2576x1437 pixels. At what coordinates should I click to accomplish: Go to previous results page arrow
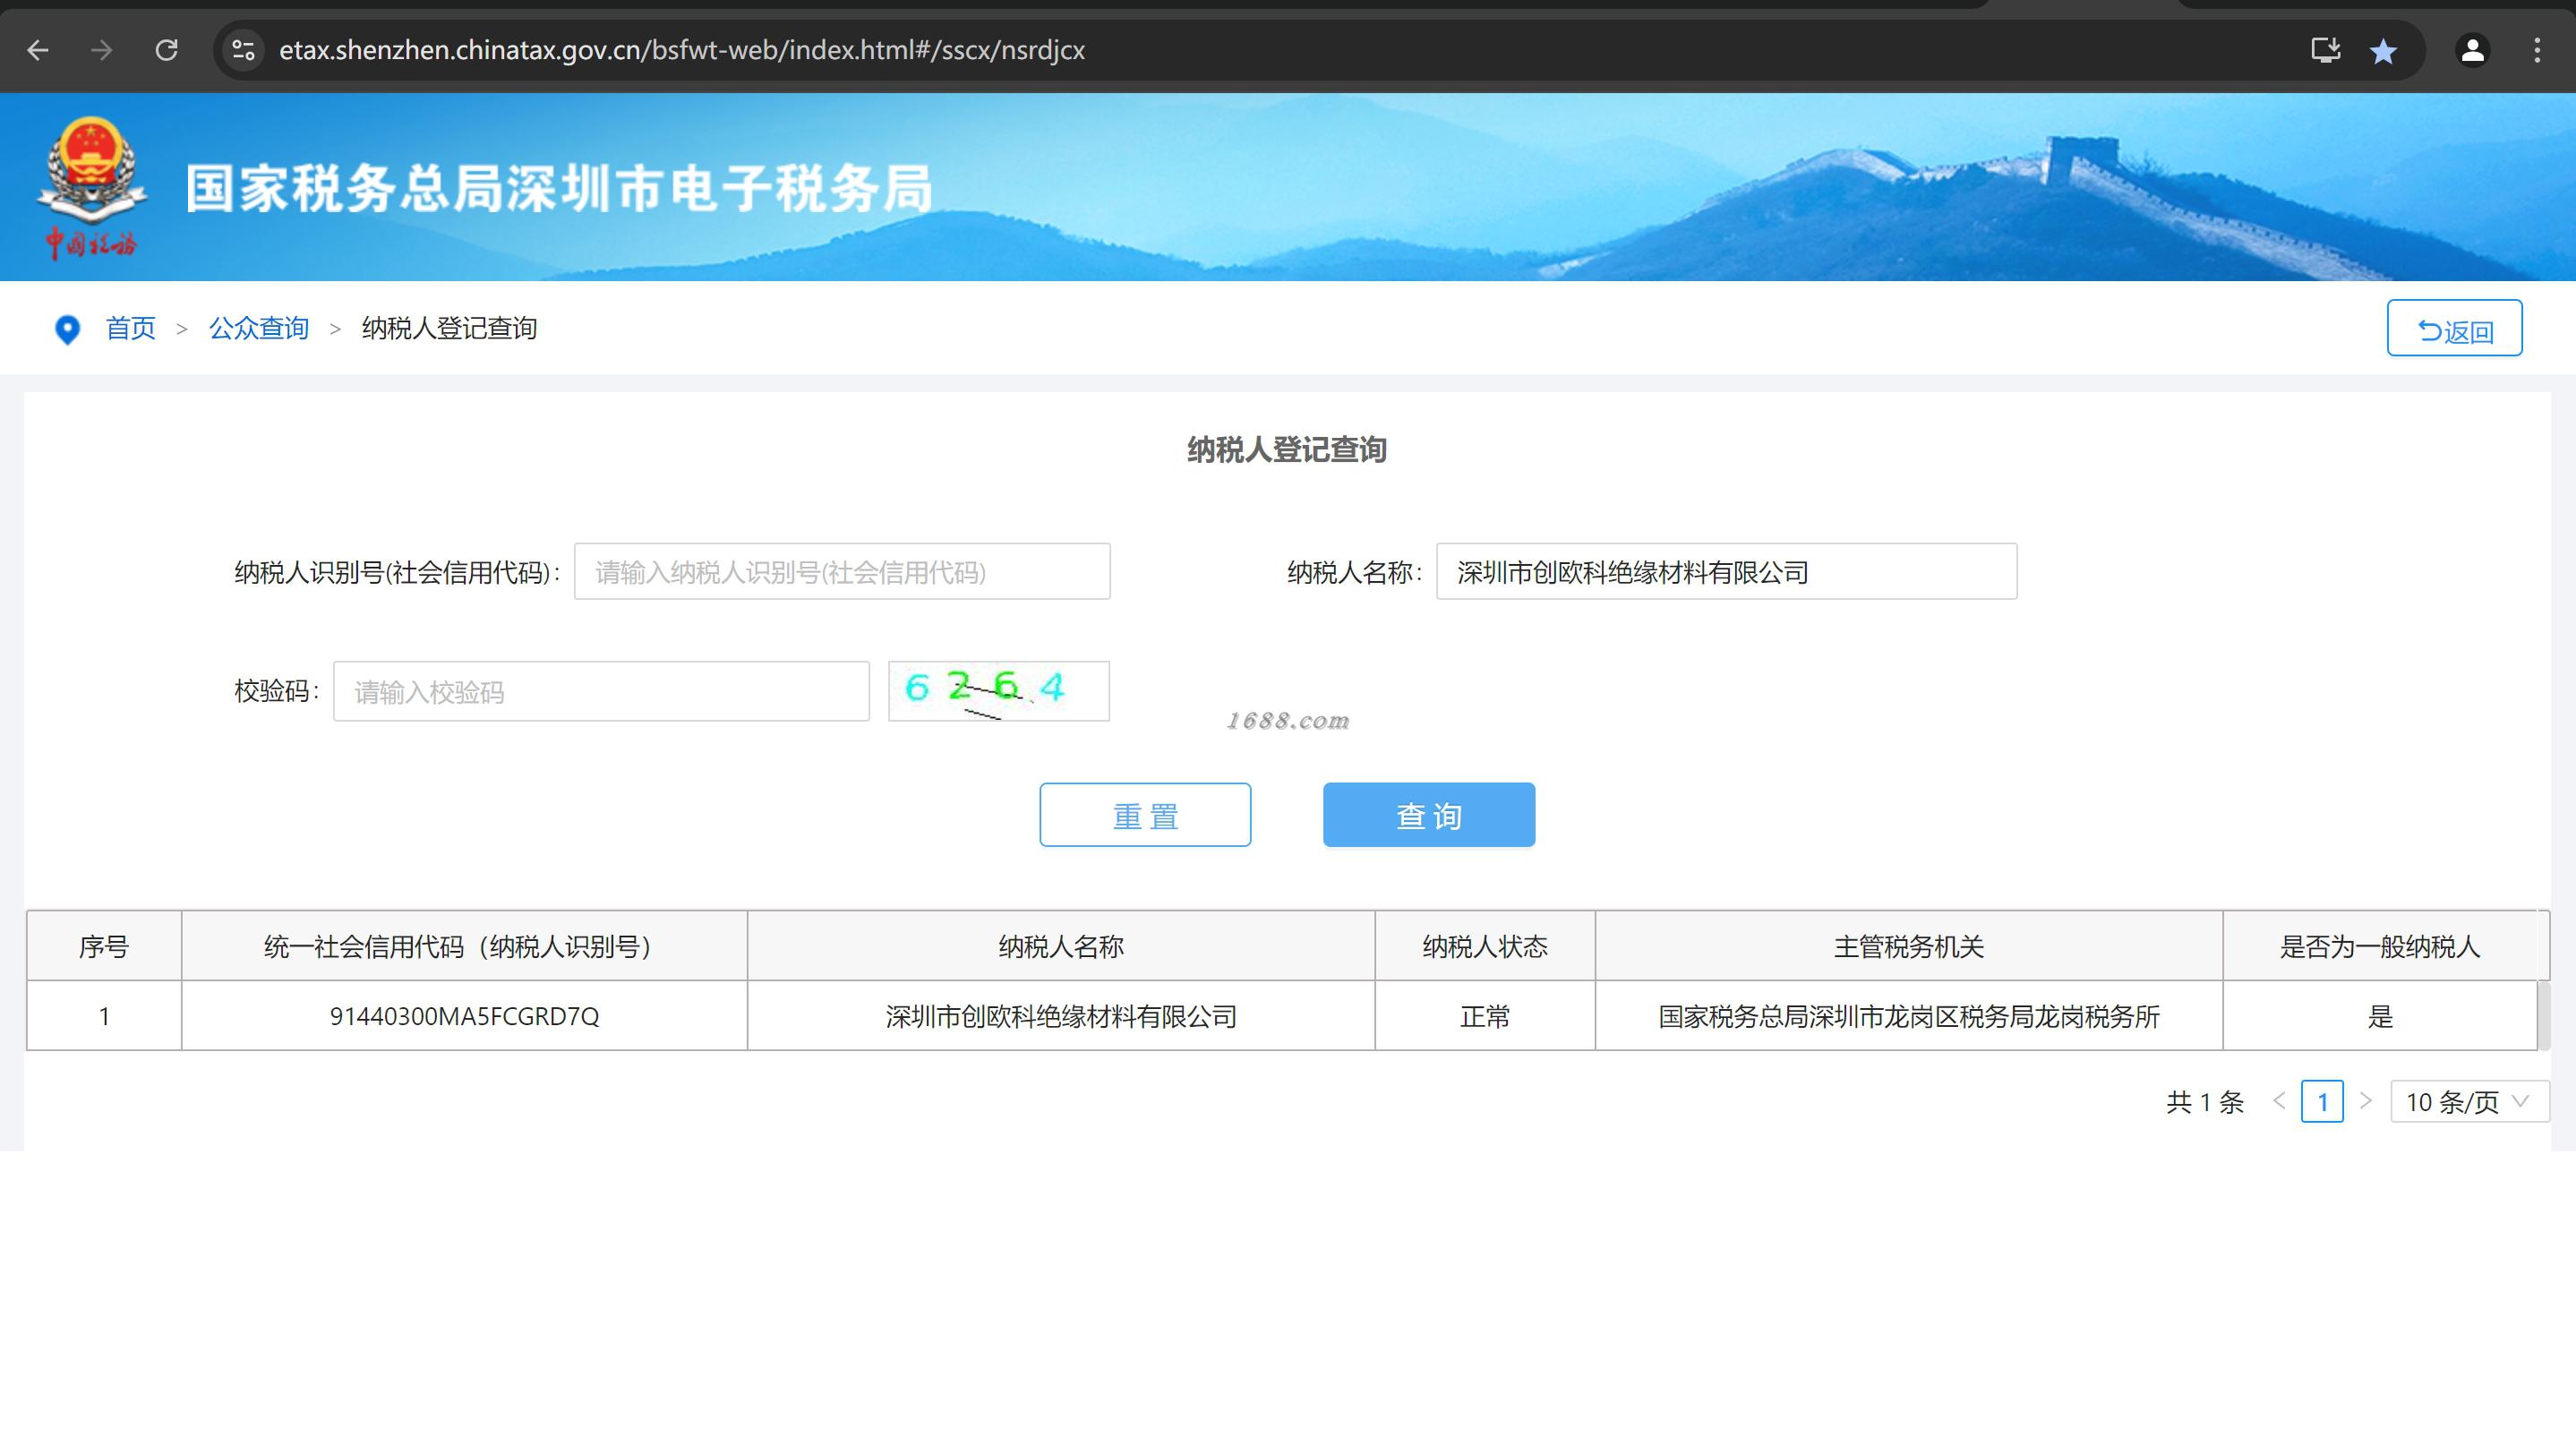click(x=2279, y=1101)
